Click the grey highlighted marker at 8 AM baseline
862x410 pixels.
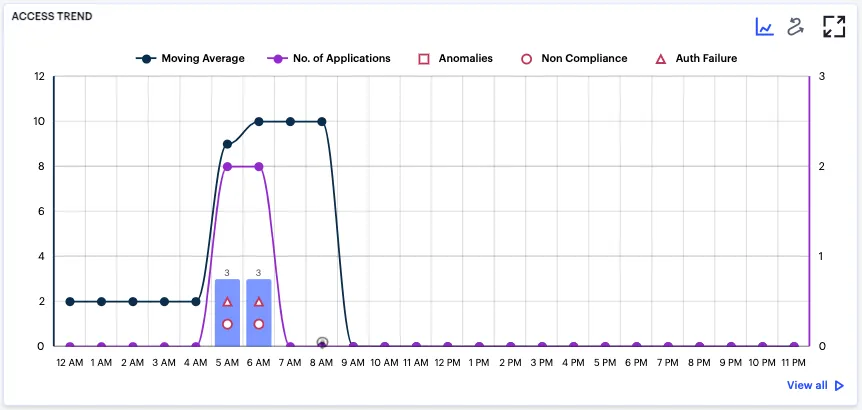point(322,342)
